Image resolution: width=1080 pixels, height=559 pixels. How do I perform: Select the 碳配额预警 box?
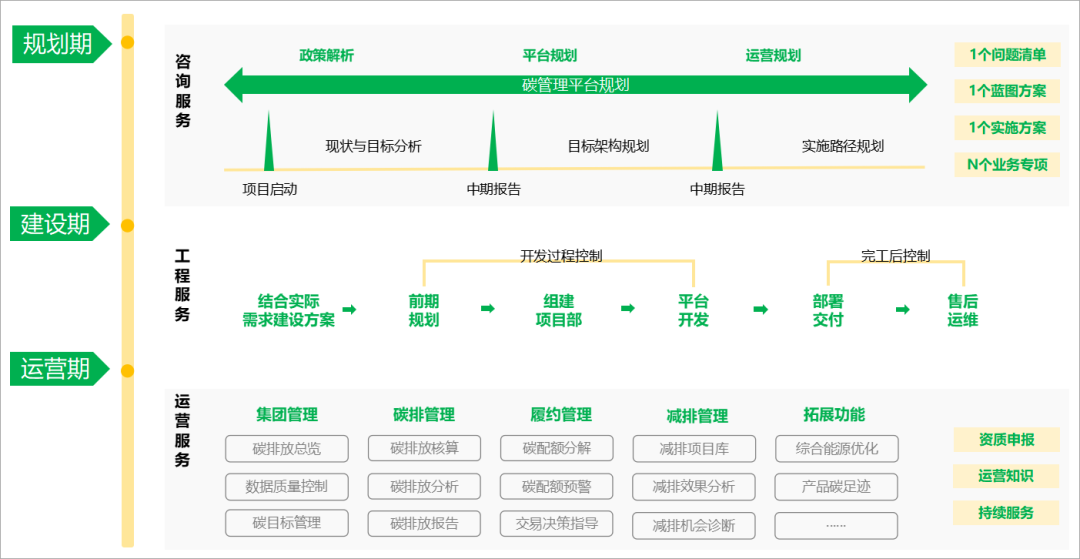(x=556, y=486)
